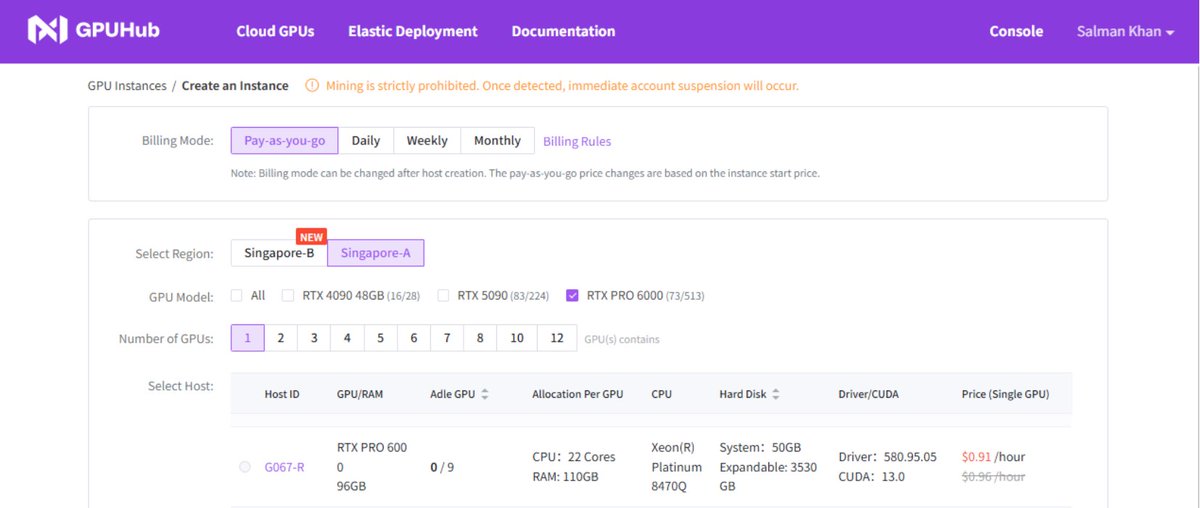Click the NEW badge on Singapore-B
This screenshot has height=508, width=1200.
click(x=312, y=238)
